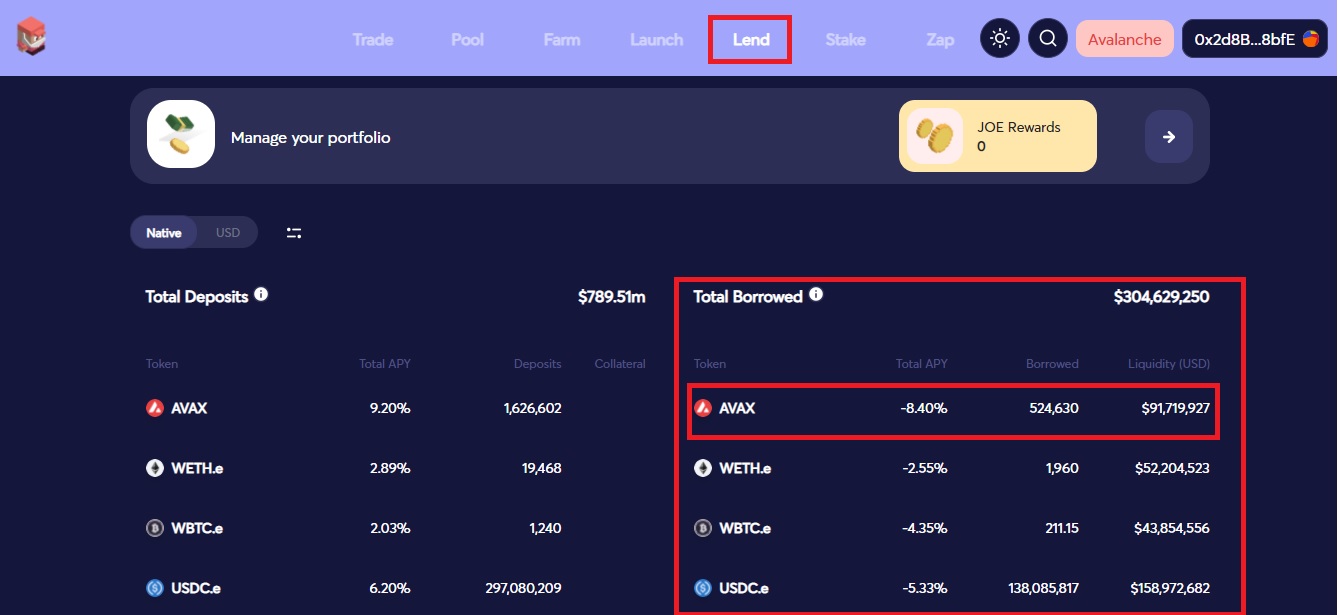Show info for Total Borrowed
The height and width of the screenshot is (615, 1340).
pyautogui.click(x=816, y=295)
